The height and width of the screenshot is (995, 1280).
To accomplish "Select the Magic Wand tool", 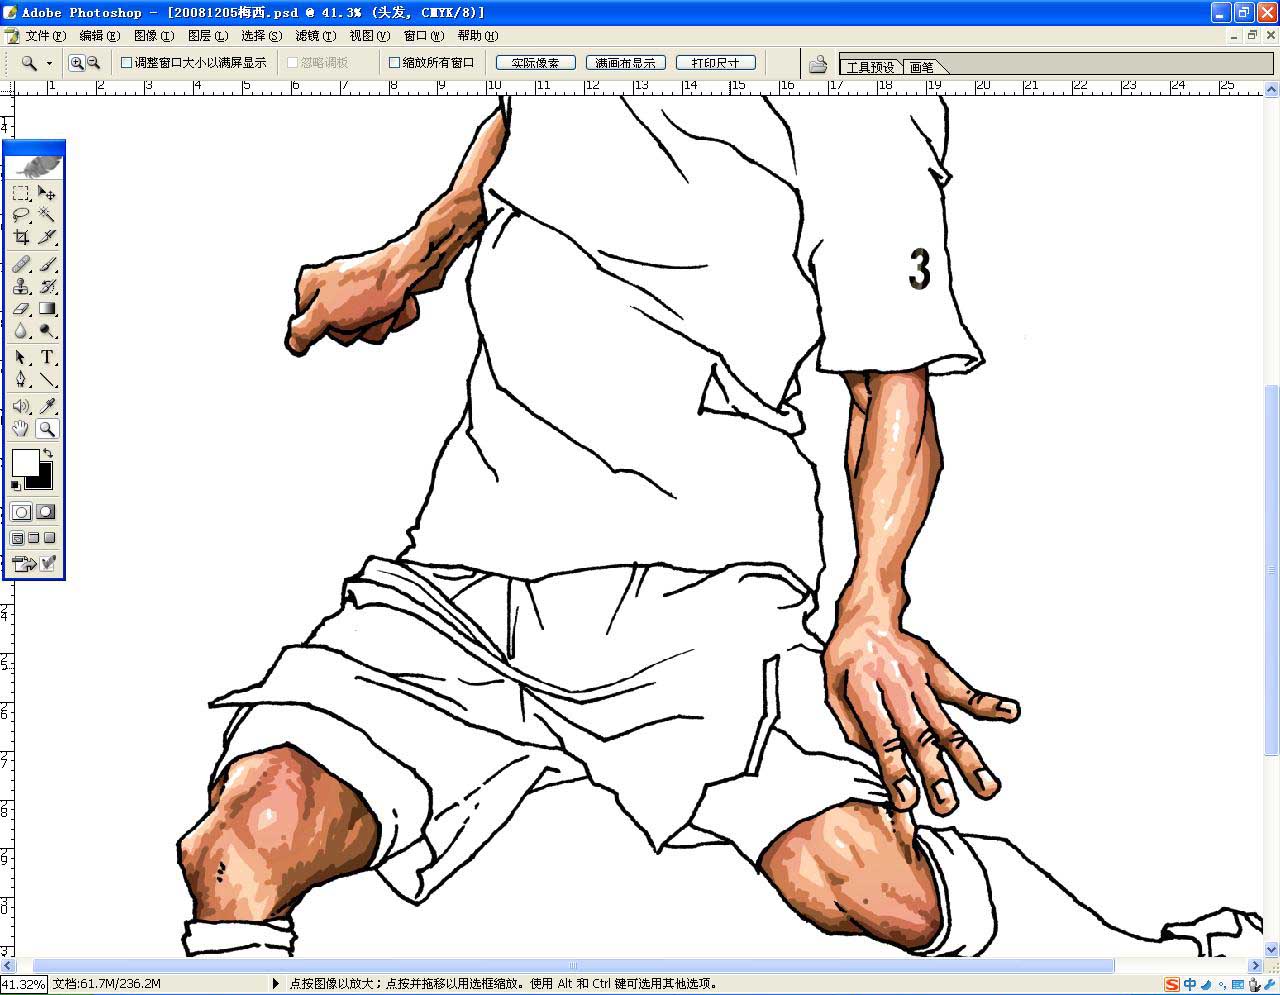I will (47, 215).
